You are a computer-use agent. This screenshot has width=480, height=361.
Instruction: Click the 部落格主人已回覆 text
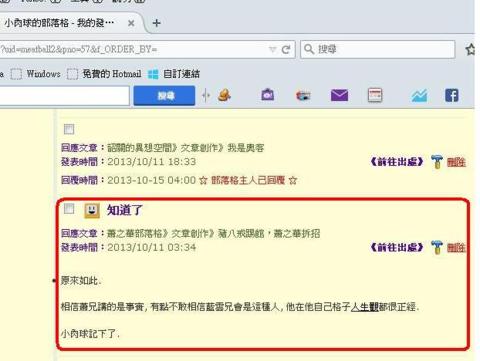click(x=248, y=180)
